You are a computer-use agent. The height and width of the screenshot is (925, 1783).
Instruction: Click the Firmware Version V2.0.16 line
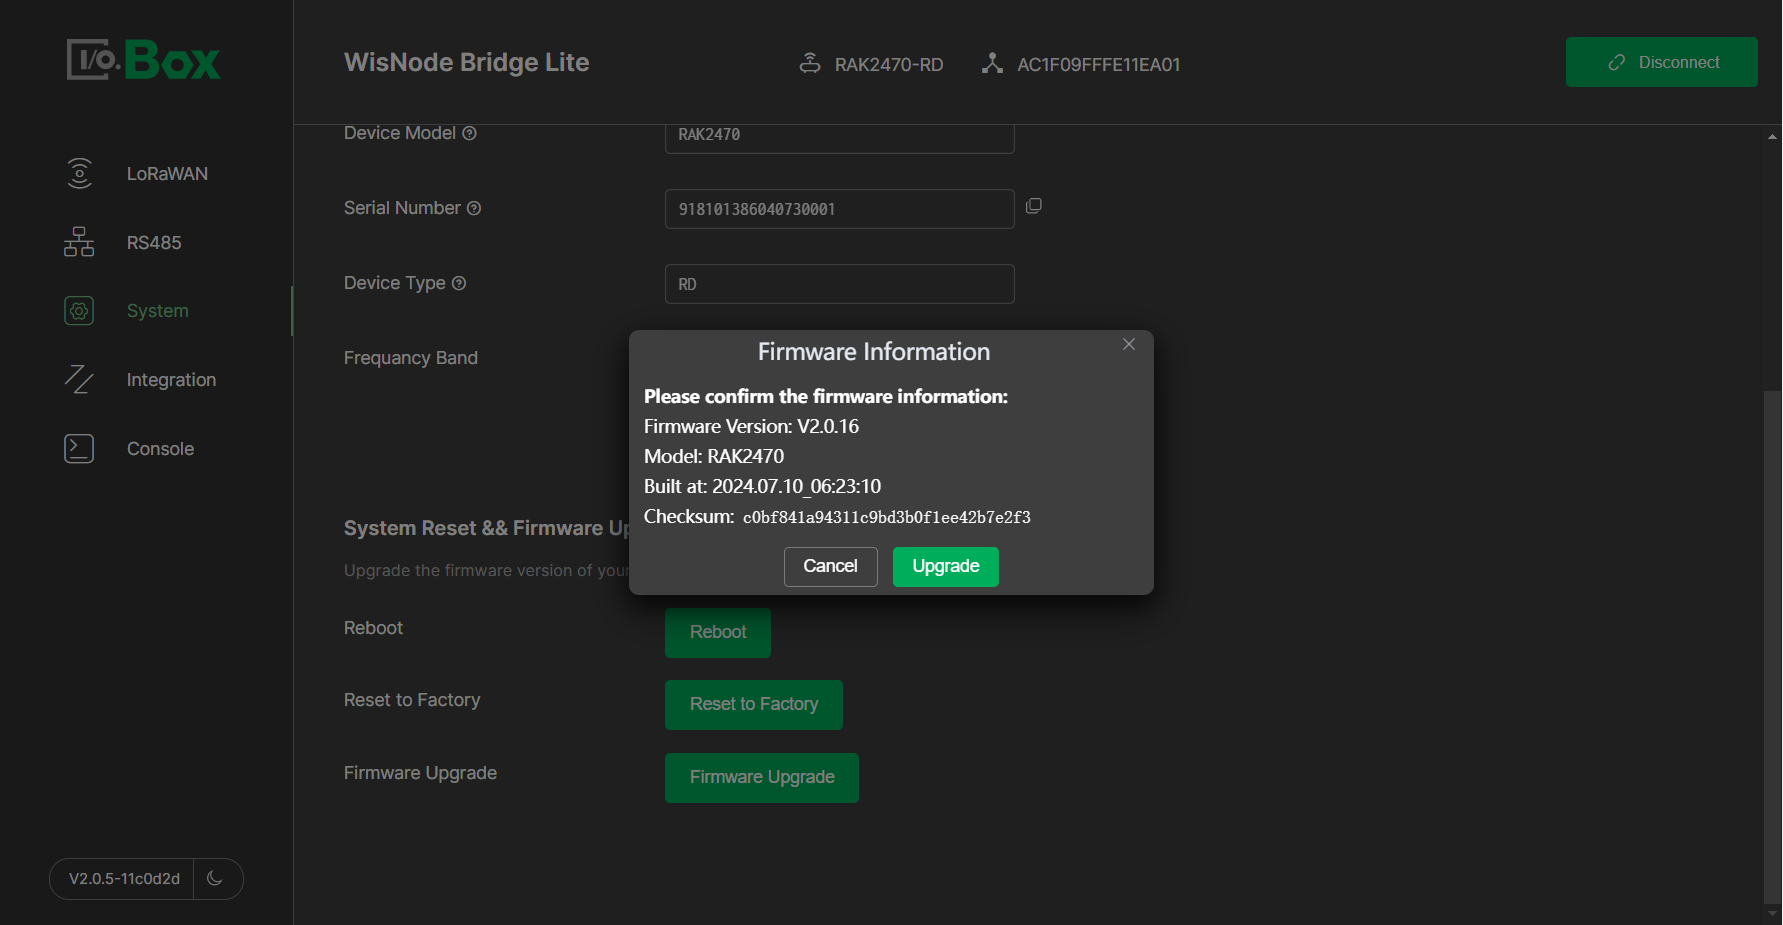pyautogui.click(x=751, y=427)
